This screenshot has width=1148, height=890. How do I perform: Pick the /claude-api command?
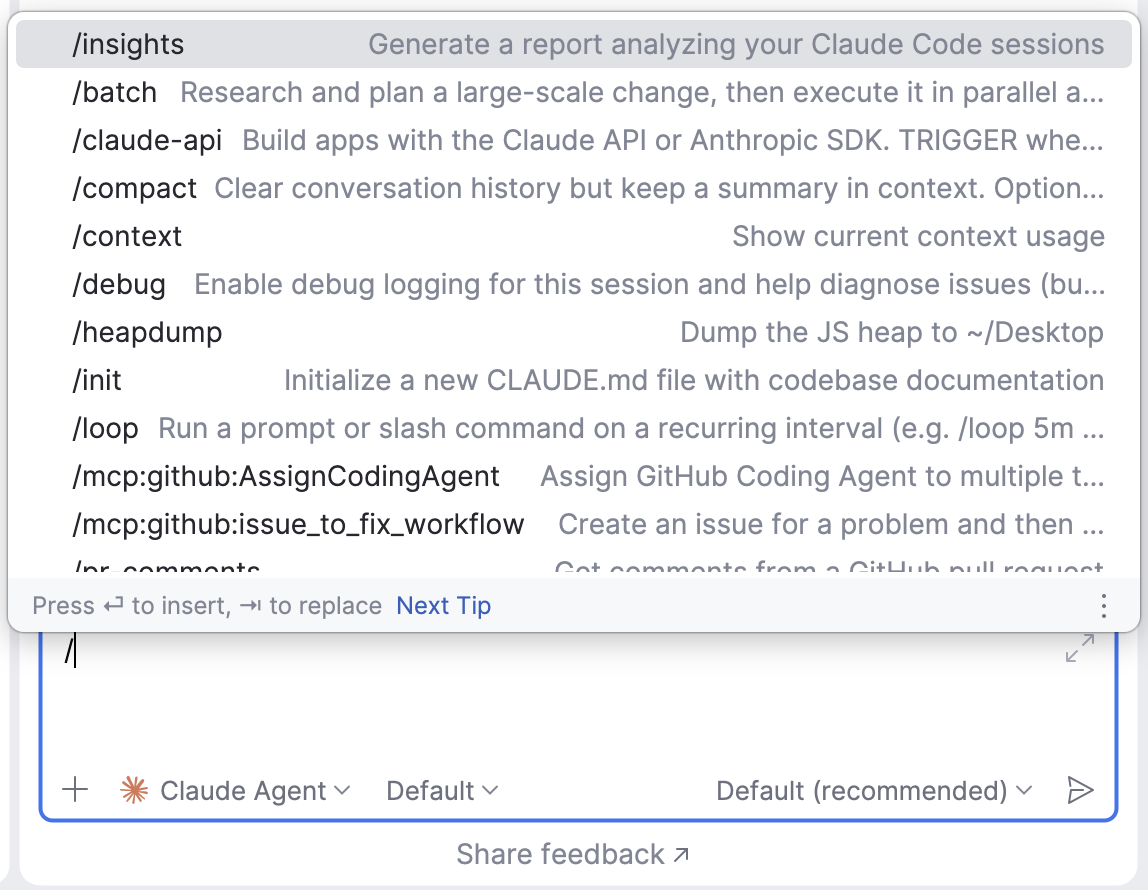(x=147, y=141)
